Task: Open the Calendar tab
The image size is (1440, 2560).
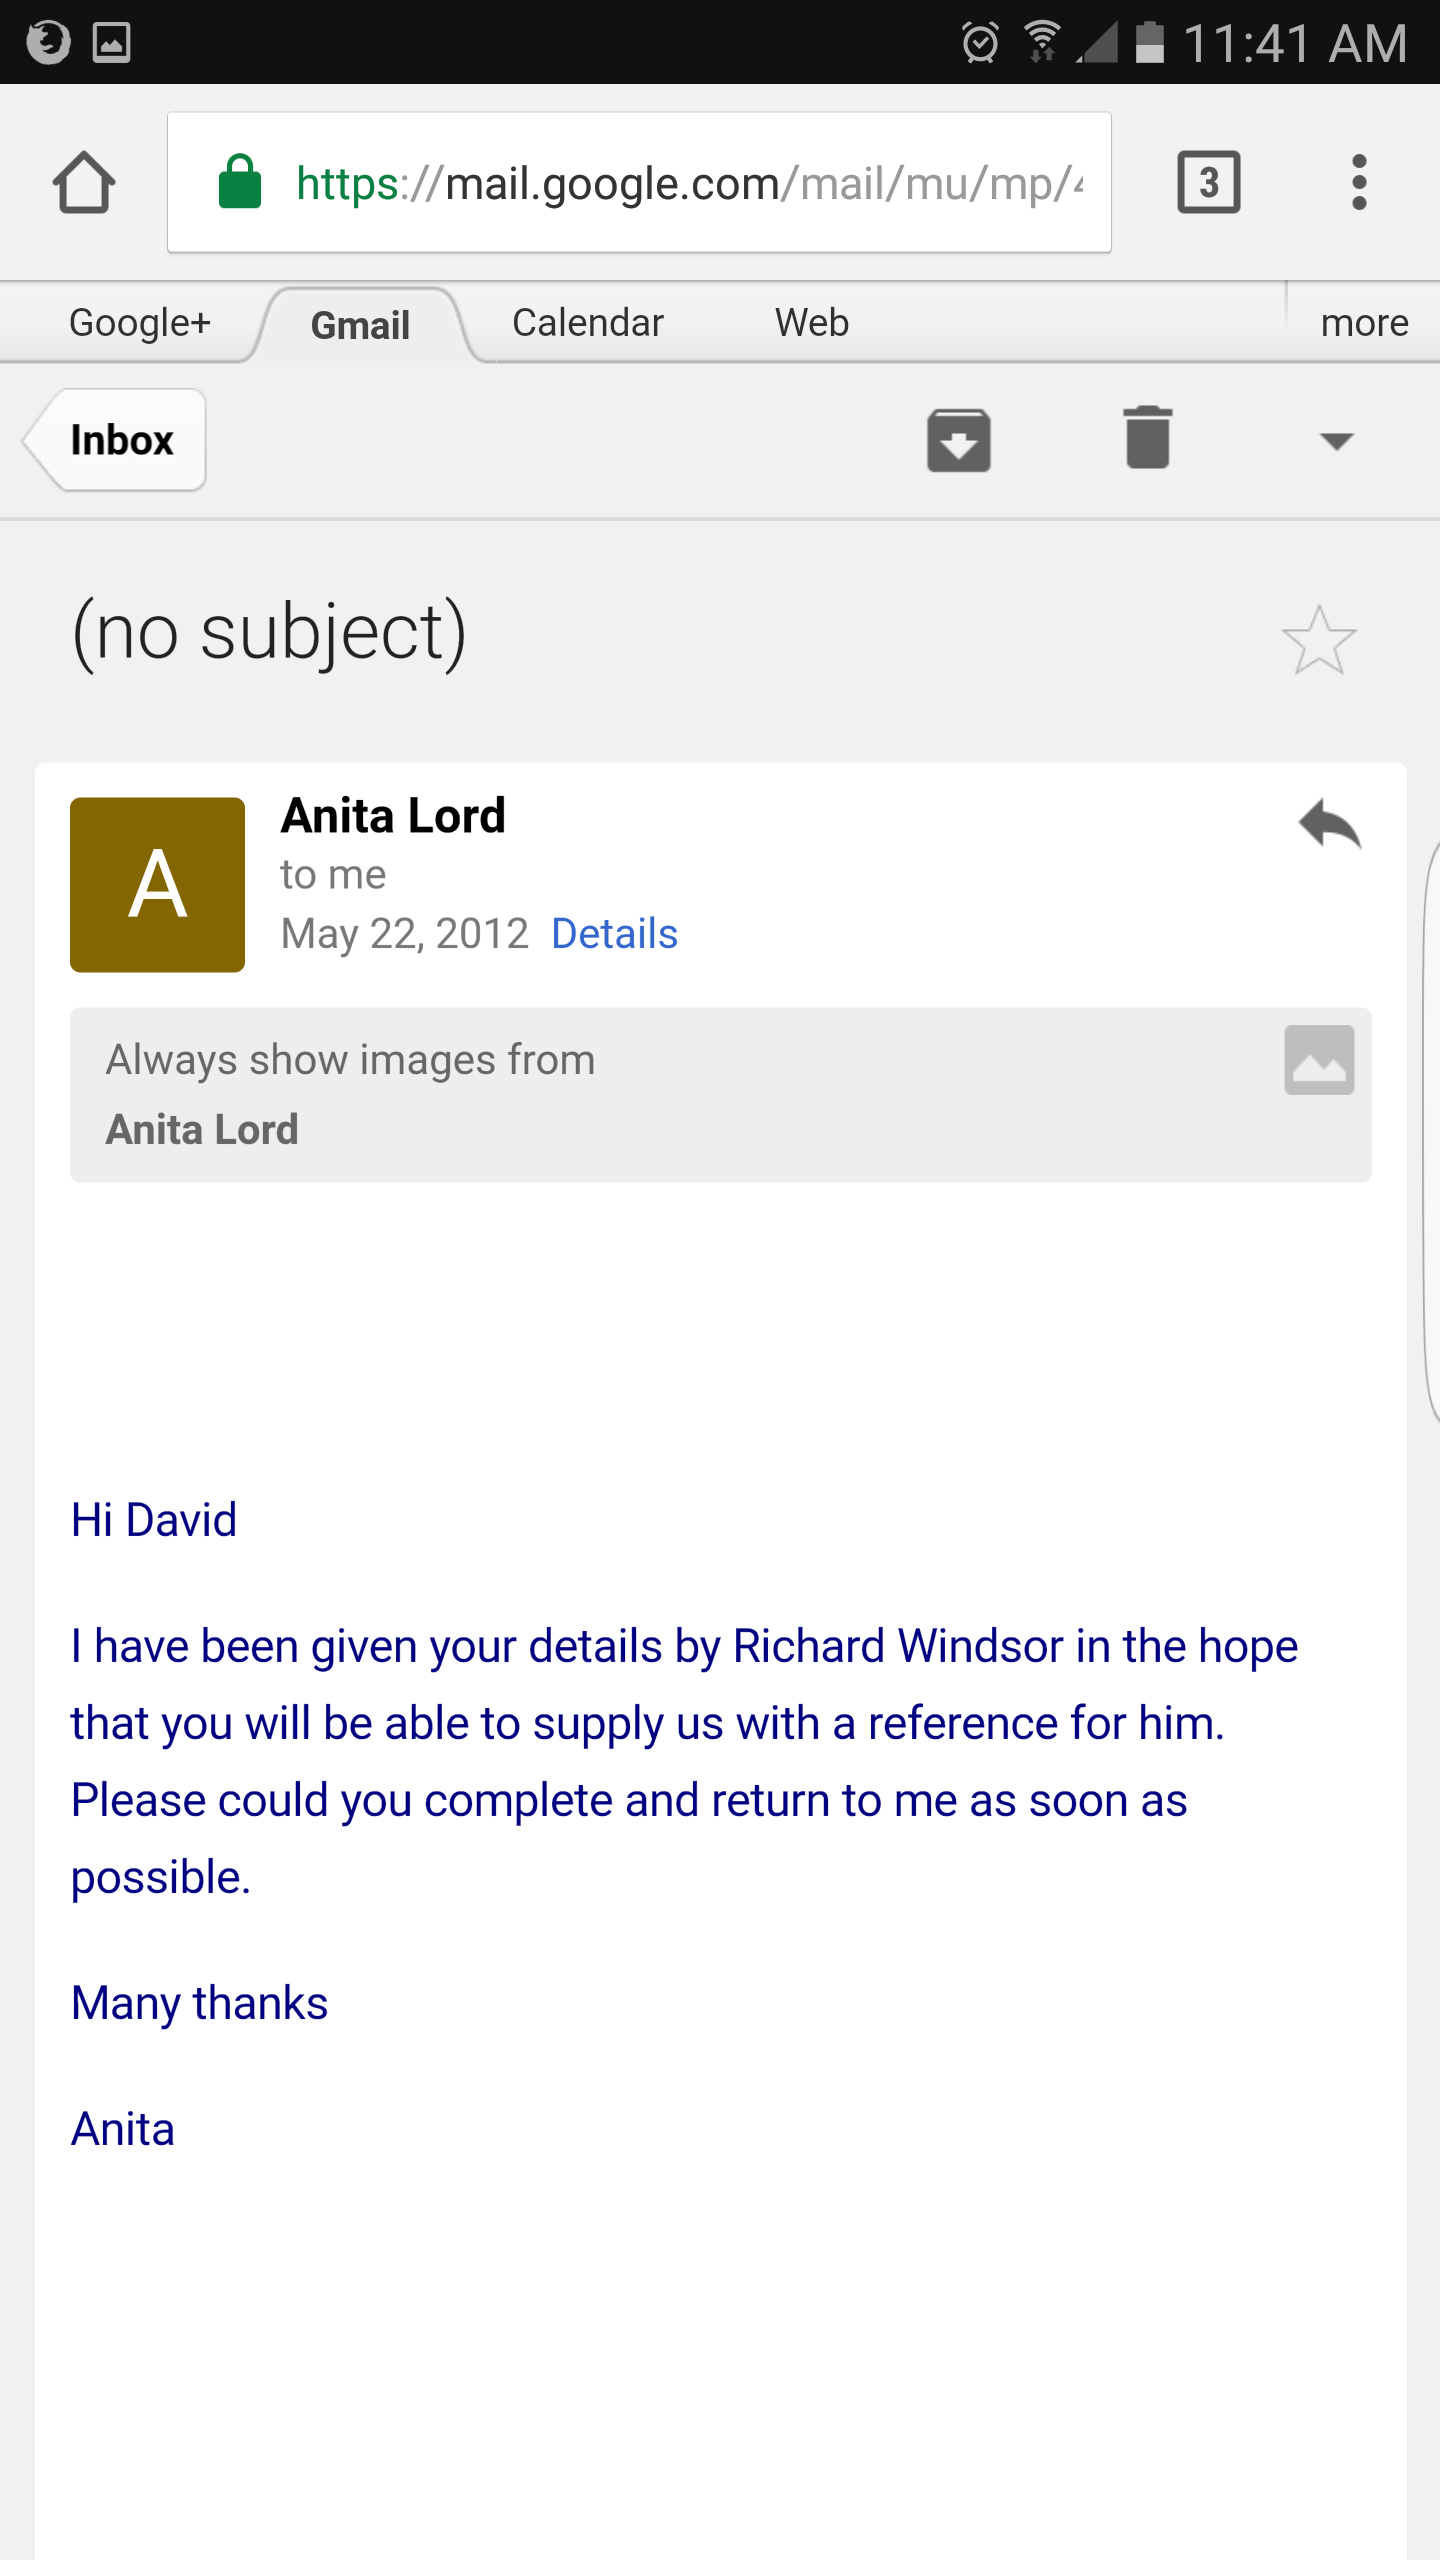Action: (588, 323)
